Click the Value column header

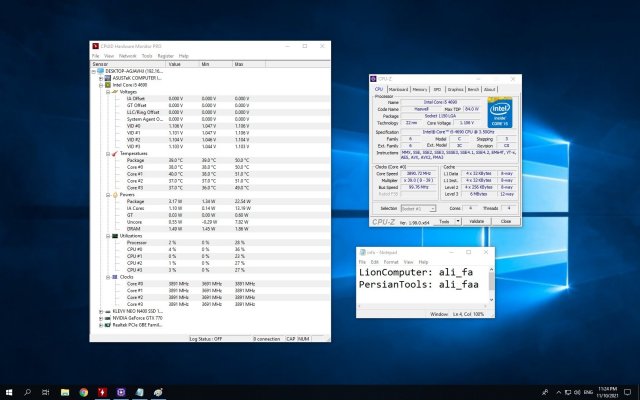(175, 64)
